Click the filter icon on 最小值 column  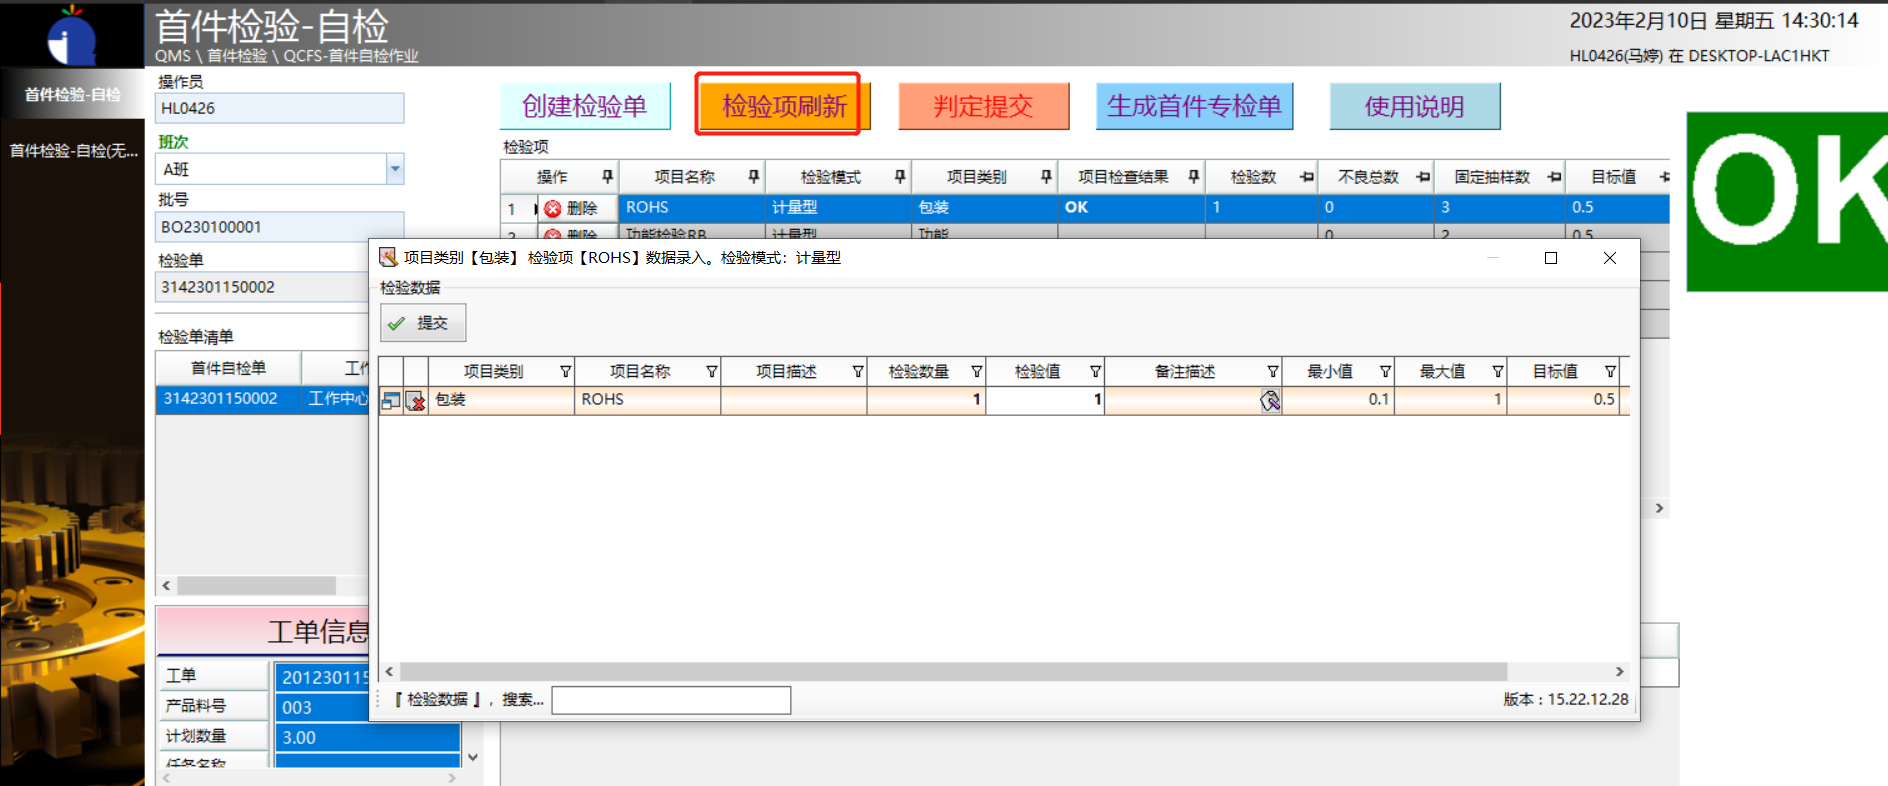1385,372
